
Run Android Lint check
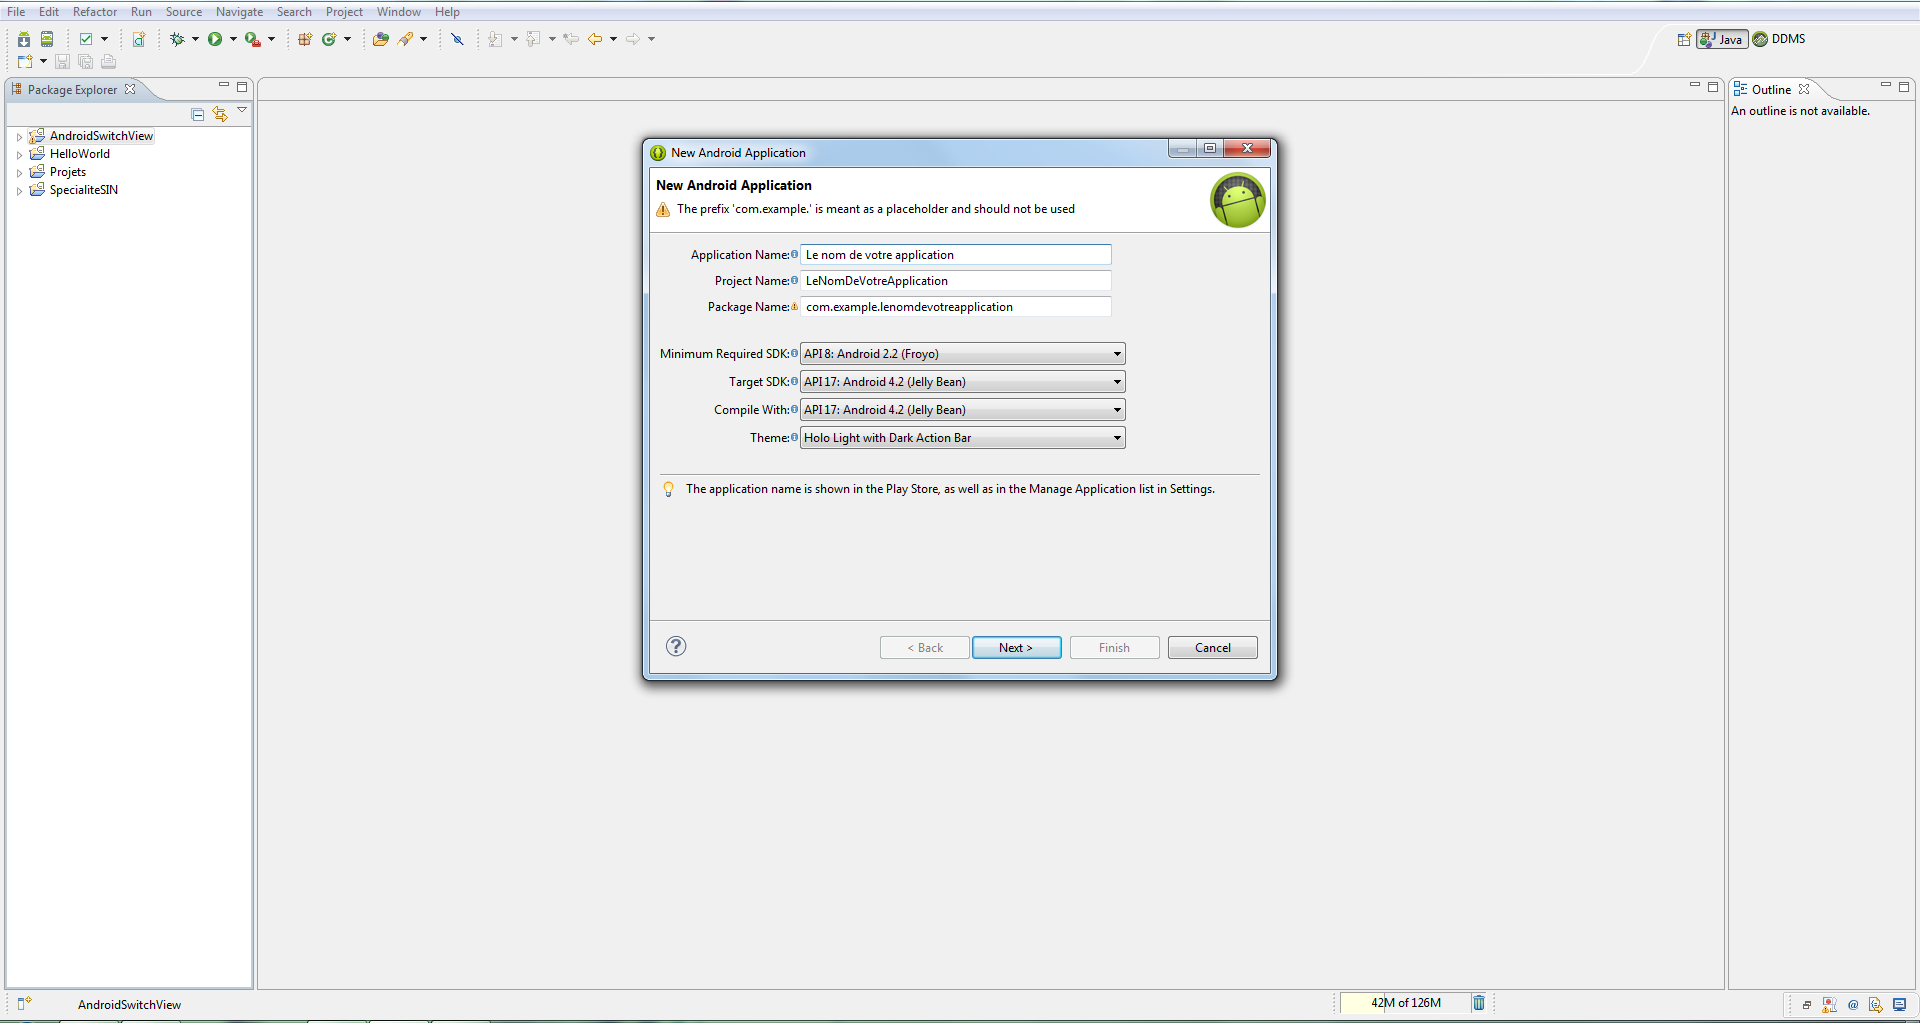(x=86, y=39)
